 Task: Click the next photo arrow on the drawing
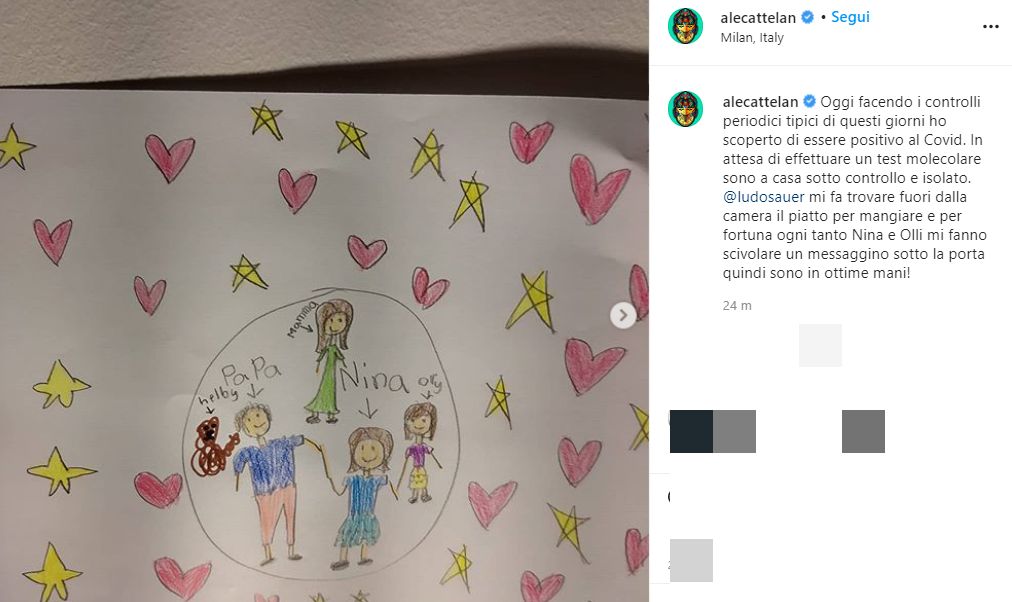623,316
